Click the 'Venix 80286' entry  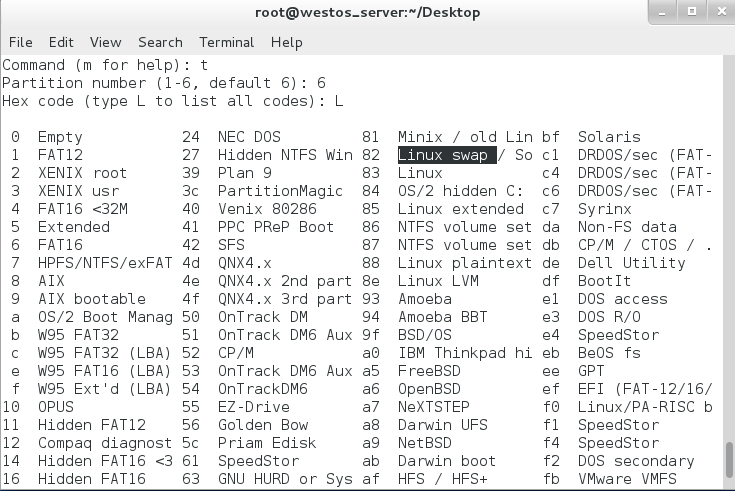click(267, 209)
